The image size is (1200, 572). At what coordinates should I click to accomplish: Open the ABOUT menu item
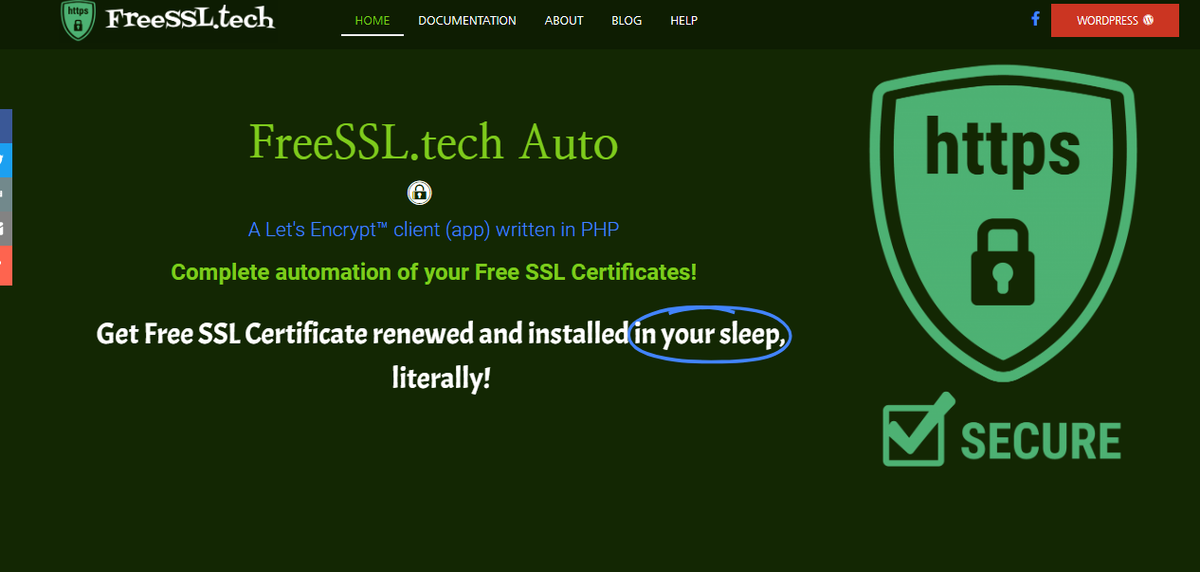(x=564, y=20)
